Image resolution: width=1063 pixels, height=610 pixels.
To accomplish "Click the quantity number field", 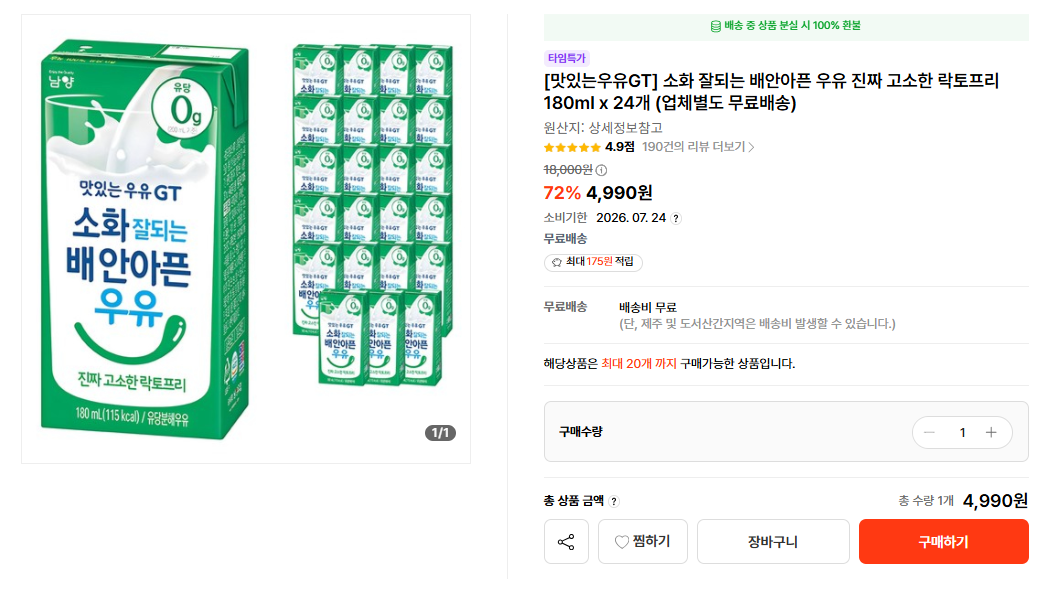I will tap(962, 432).
